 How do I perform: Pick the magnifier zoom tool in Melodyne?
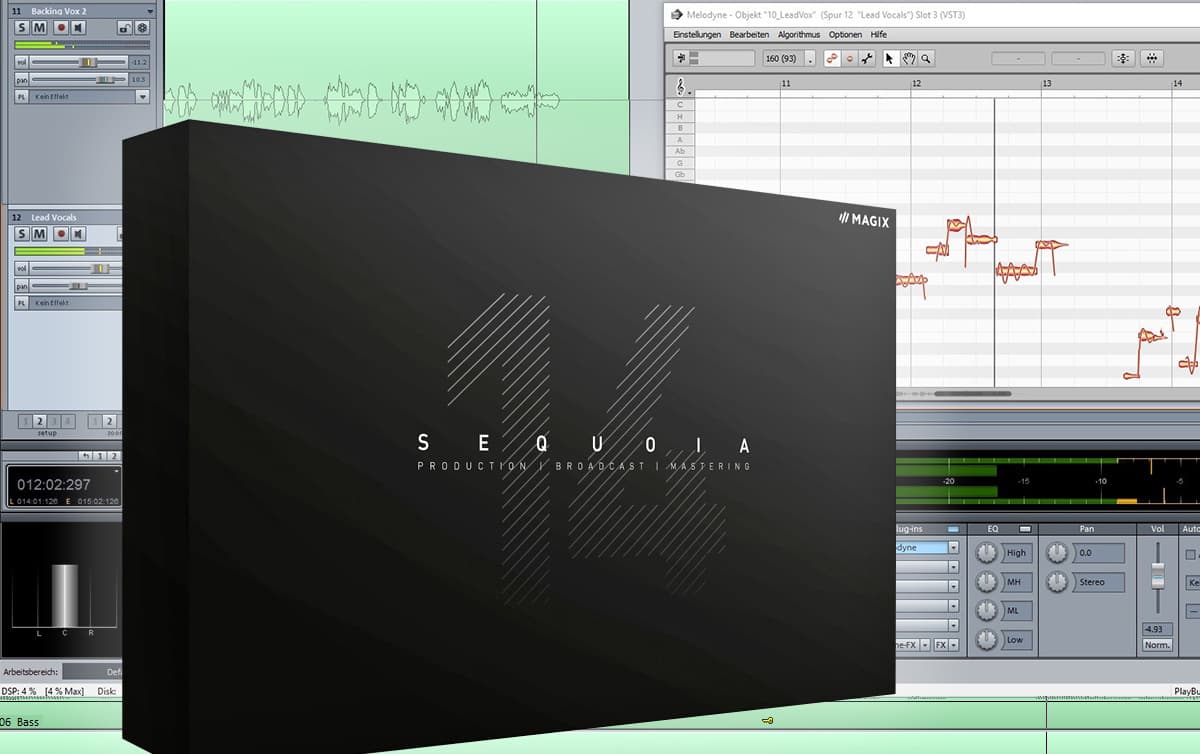click(927, 59)
